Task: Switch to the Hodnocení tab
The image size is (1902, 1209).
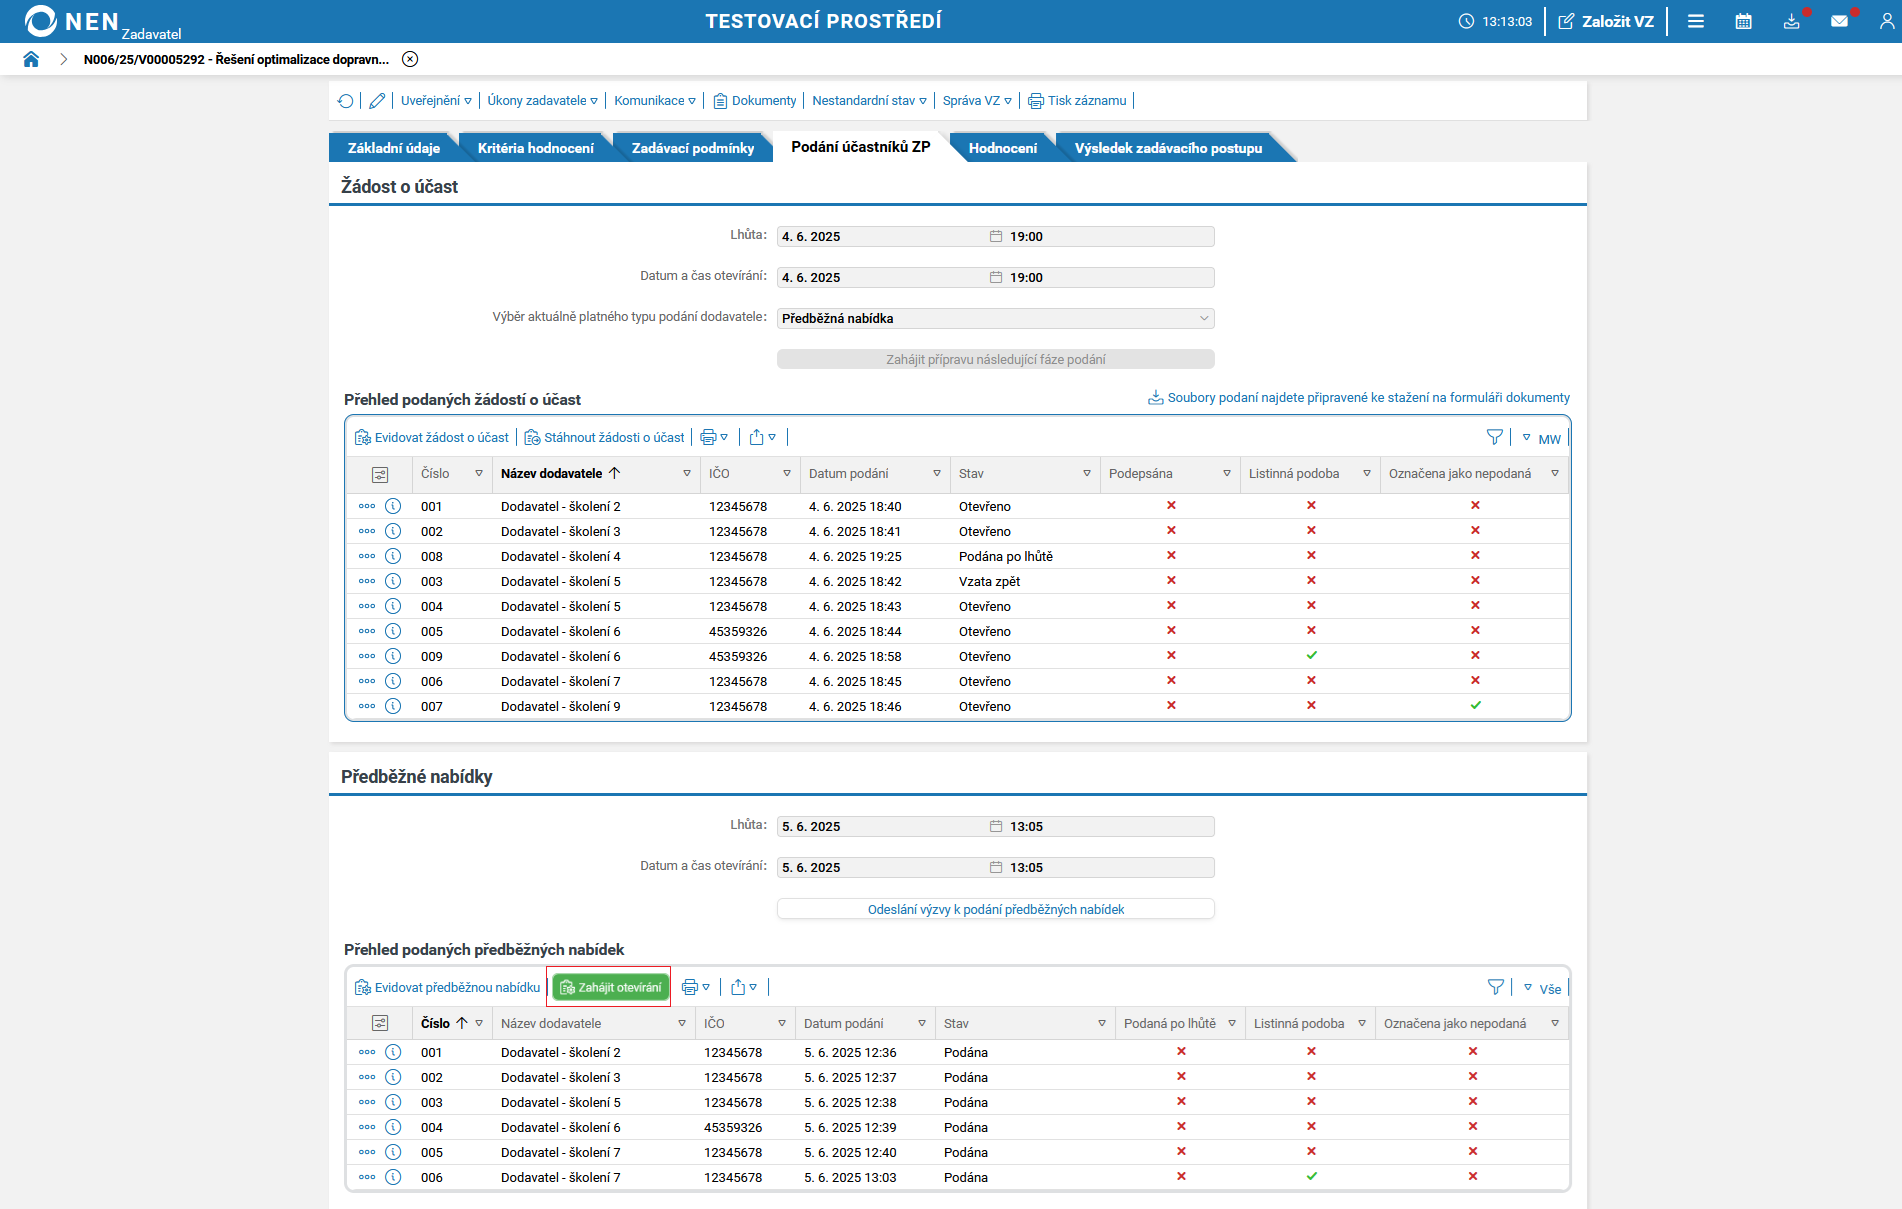Action: [1002, 148]
